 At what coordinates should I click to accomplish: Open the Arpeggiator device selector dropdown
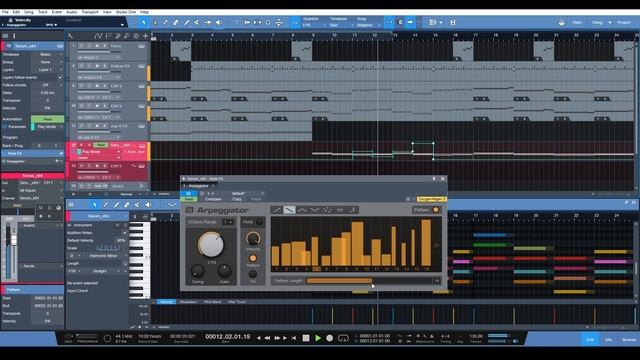click(199, 186)
